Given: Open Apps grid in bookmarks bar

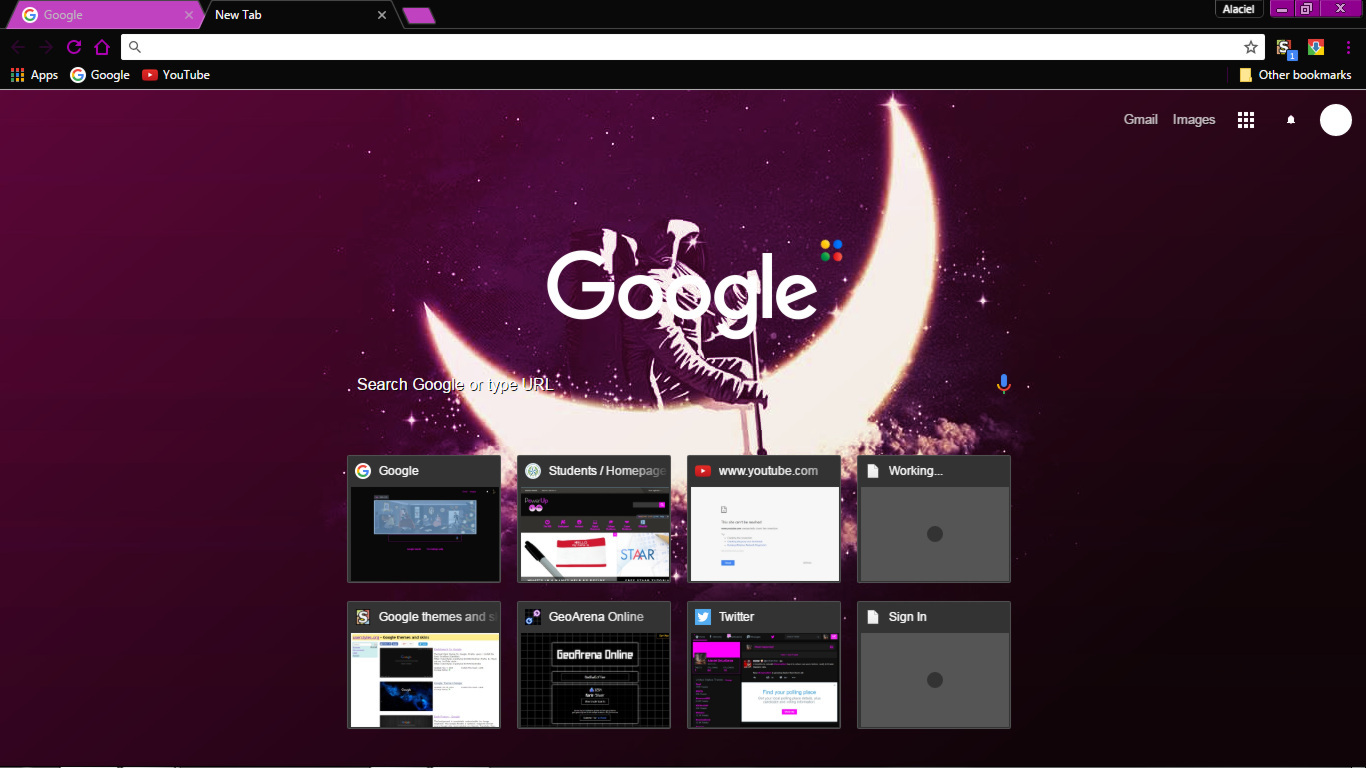Looking at the screenshot, I should 34,75.
